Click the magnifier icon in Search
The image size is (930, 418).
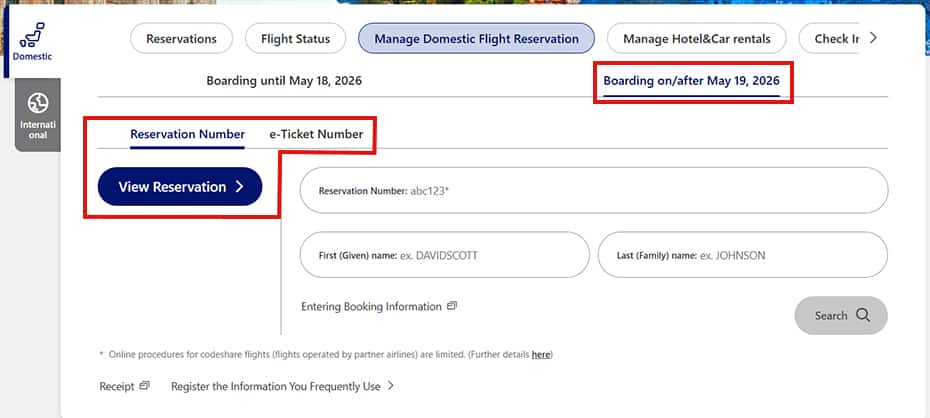click(x=863, y=315)
